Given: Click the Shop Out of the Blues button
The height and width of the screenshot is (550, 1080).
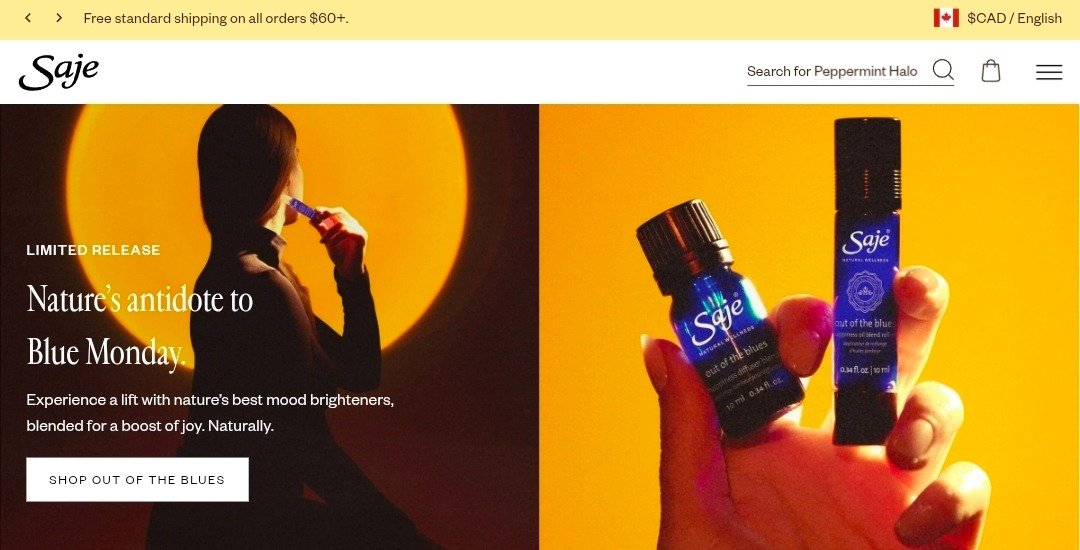Looking at the screenshot, I should tap(137, 480).
